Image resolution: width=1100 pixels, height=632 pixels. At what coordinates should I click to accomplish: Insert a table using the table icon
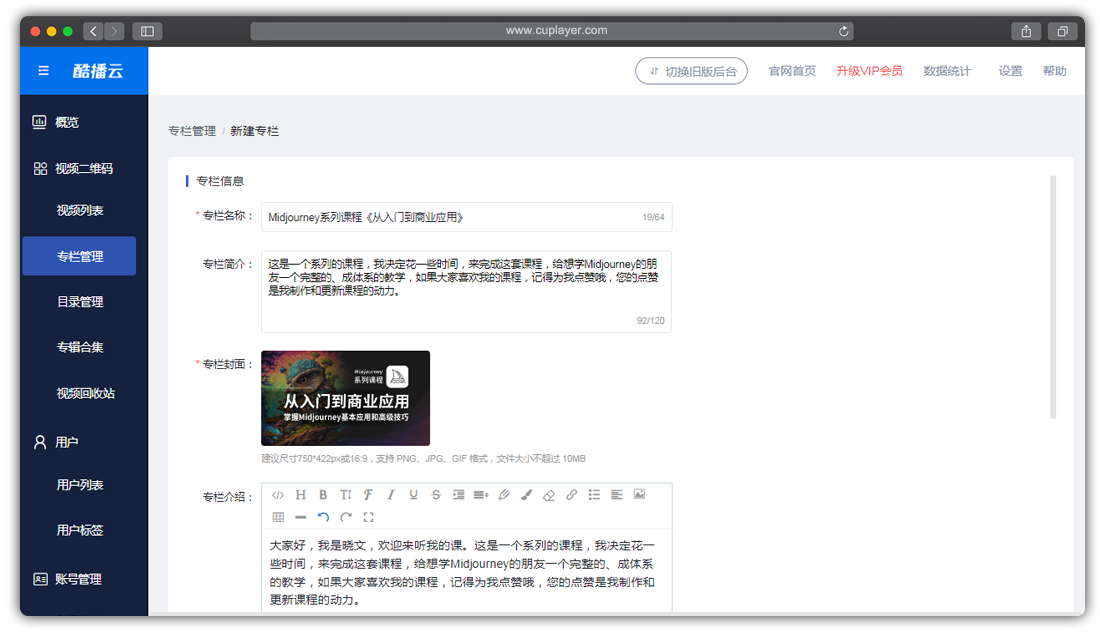(277, 517)
